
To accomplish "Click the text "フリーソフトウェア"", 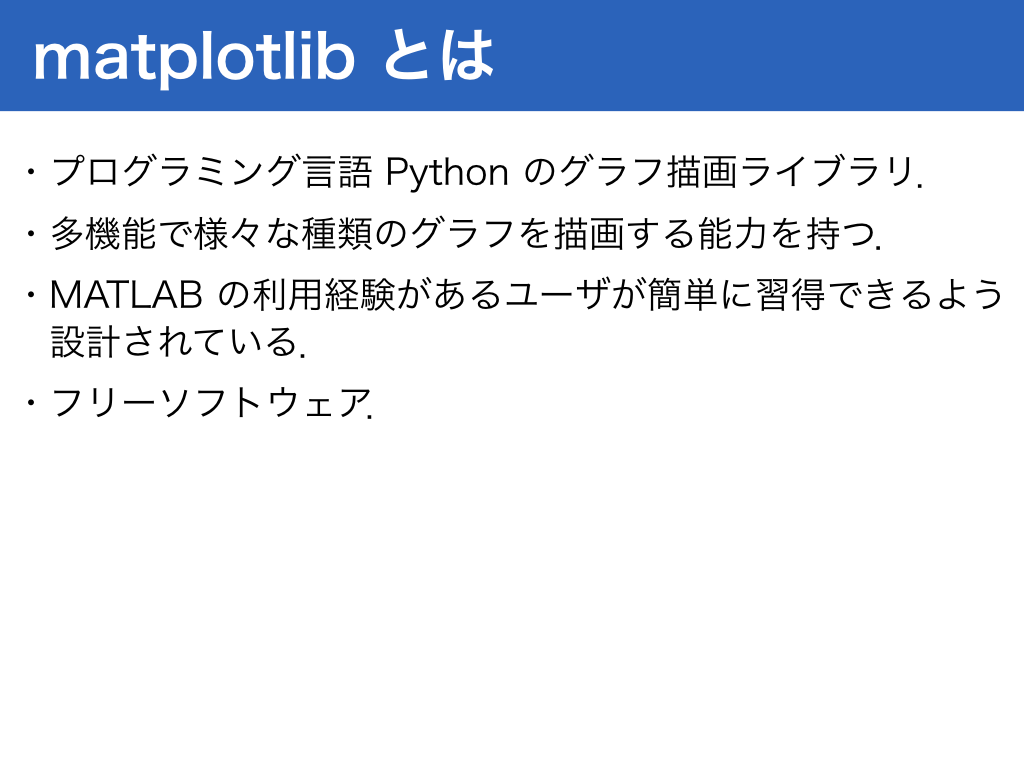I will tap(209, 402).
